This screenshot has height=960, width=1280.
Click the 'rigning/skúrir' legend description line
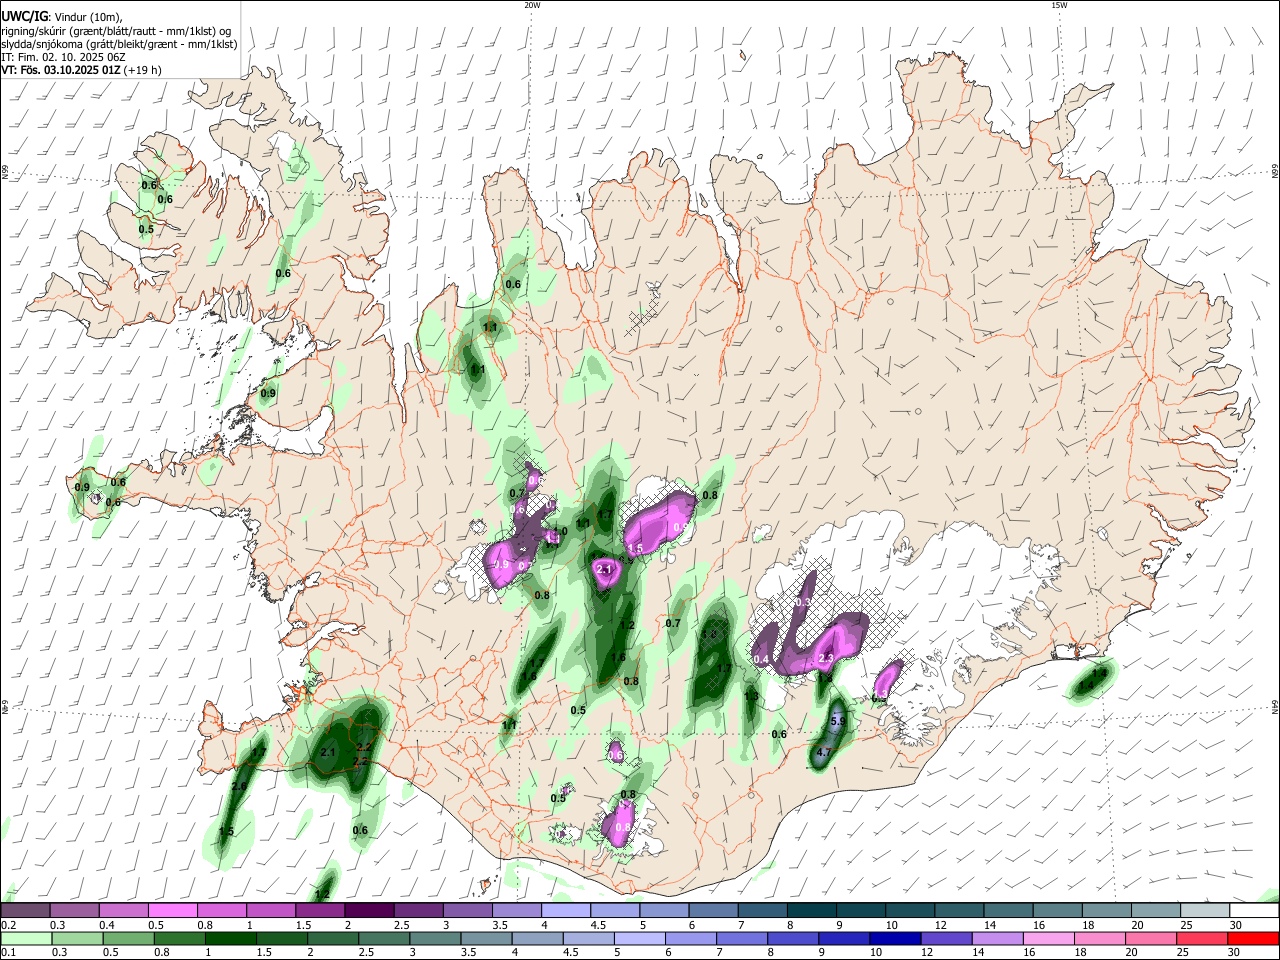116,31
